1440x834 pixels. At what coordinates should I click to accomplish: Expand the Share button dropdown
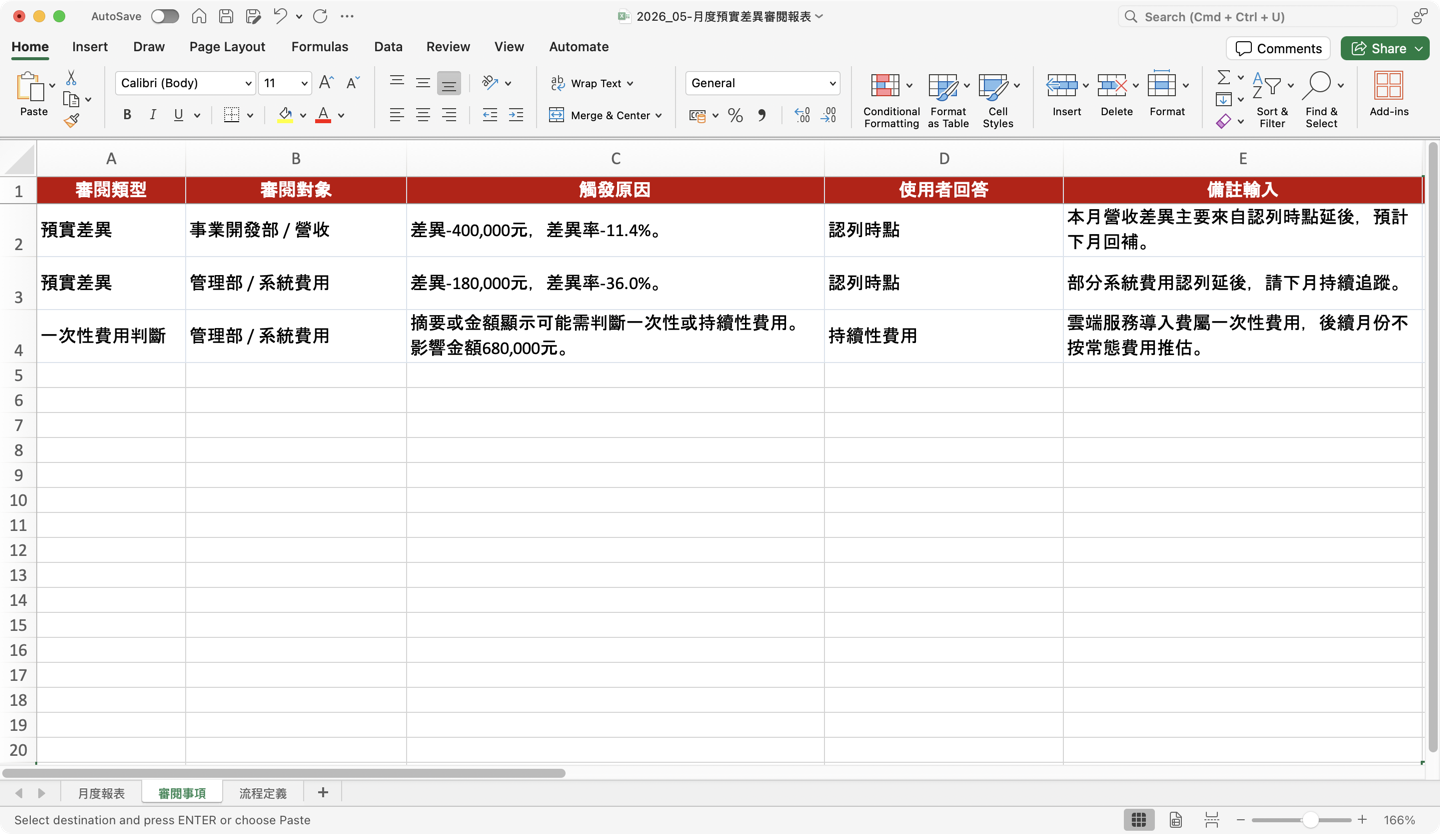coord(1418,48)
